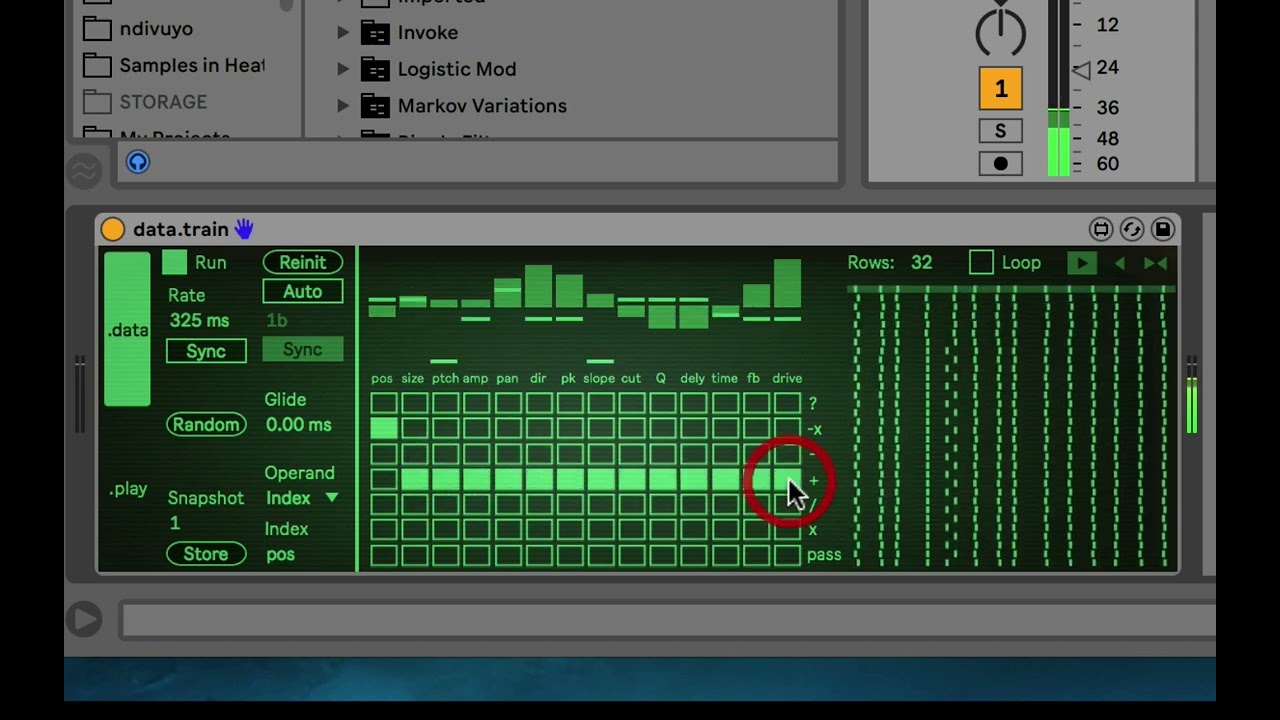The image size is (1280, 720).
Task: Toggle the yellow track 1 activator
Action: coord(1000,89)
